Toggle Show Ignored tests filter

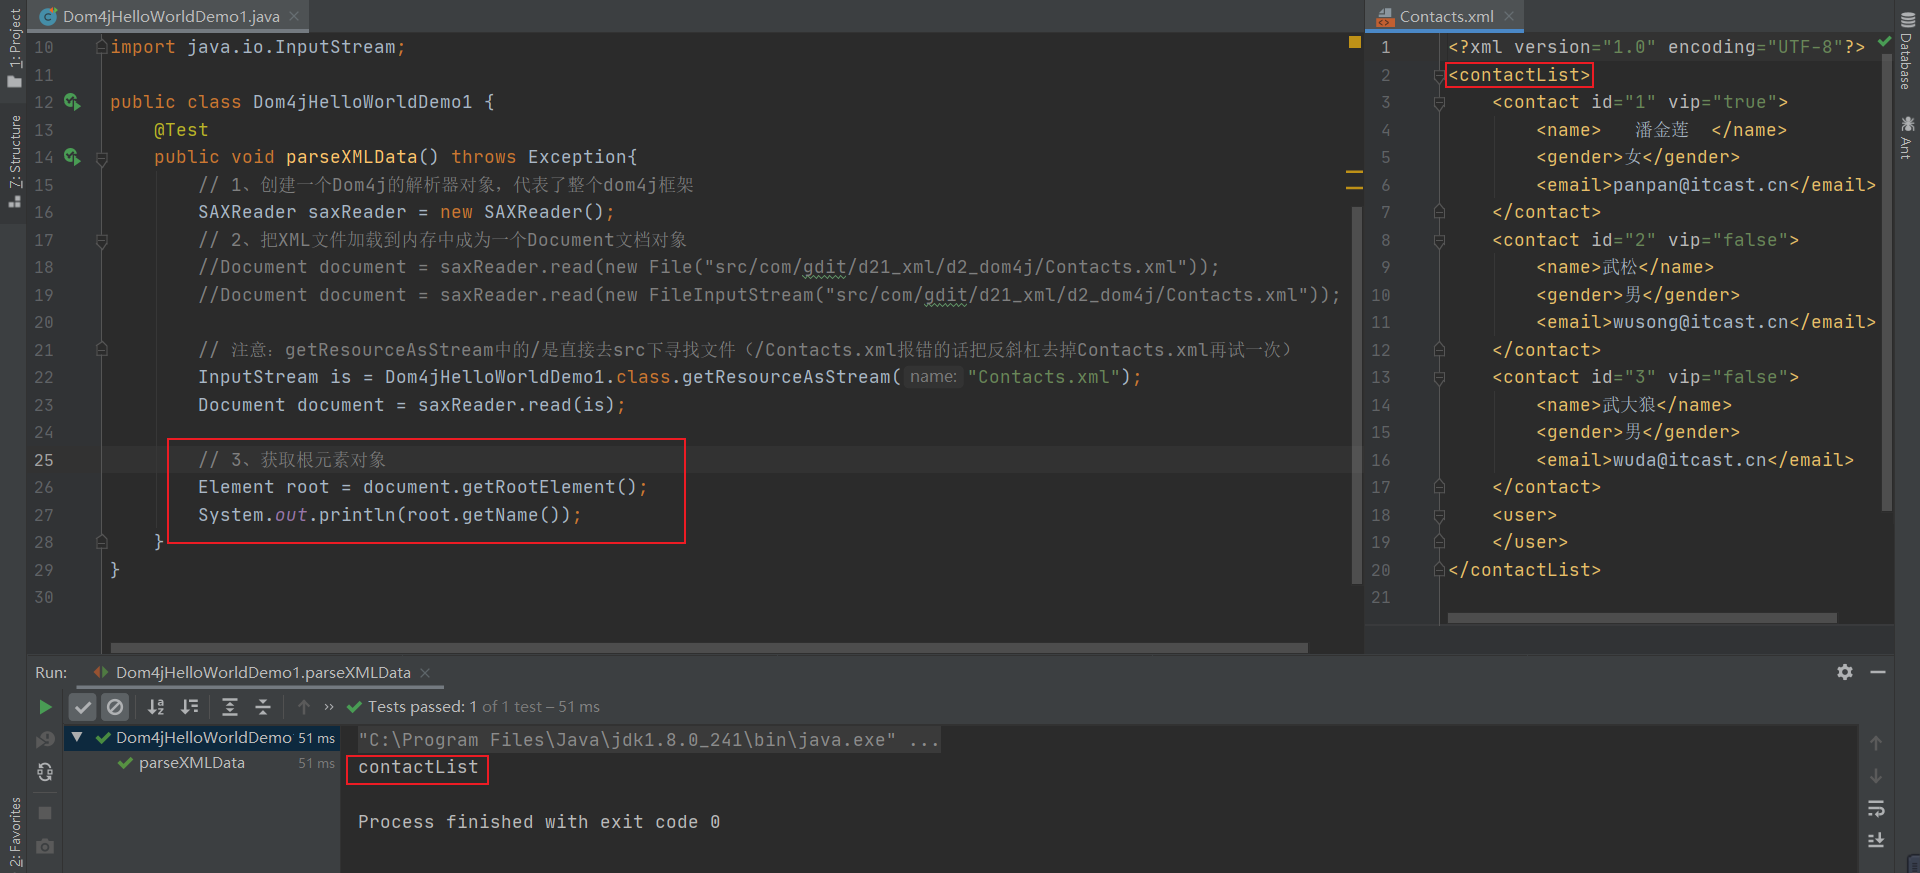(x=116, y=707)
